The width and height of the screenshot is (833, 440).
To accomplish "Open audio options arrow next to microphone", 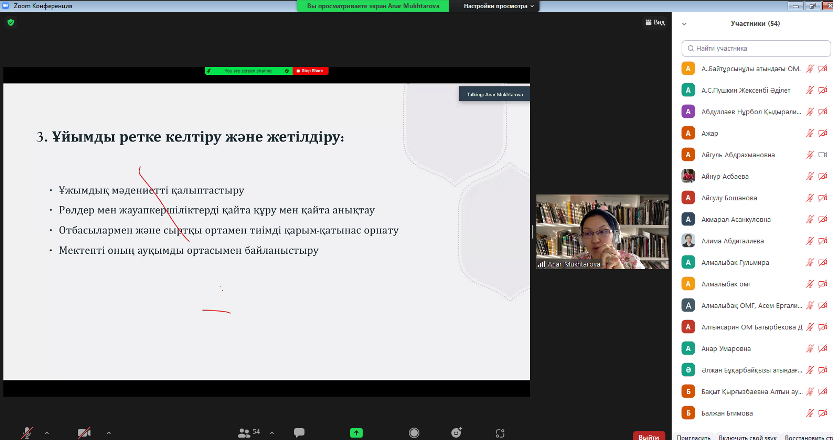I will click(46, 433).
